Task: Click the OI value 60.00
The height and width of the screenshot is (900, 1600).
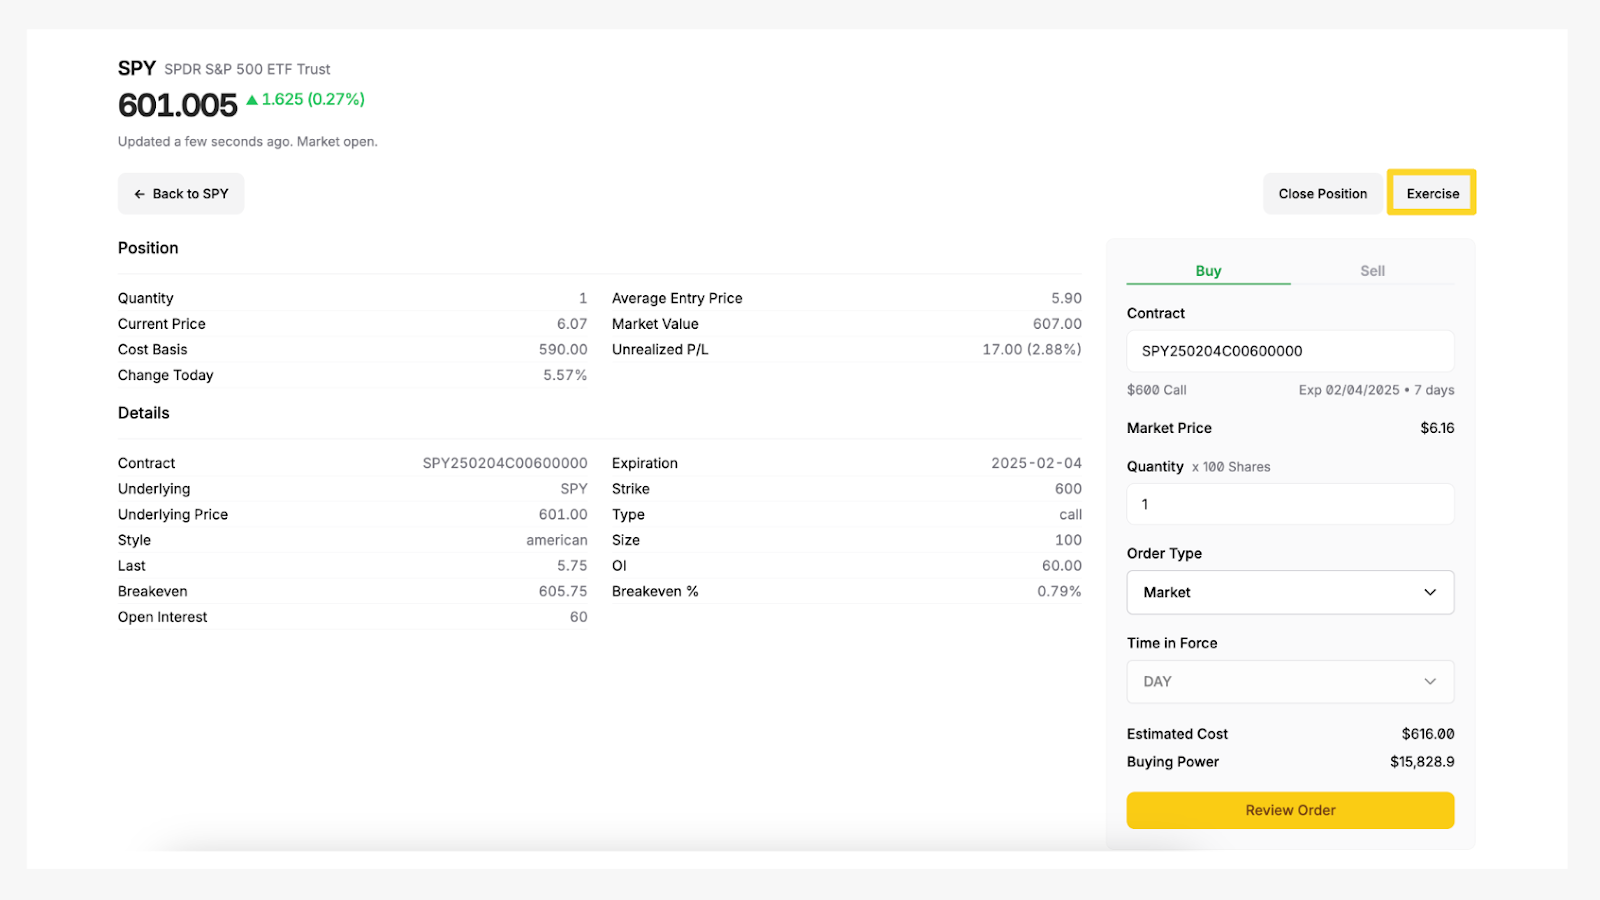Action: [1061, 566]
